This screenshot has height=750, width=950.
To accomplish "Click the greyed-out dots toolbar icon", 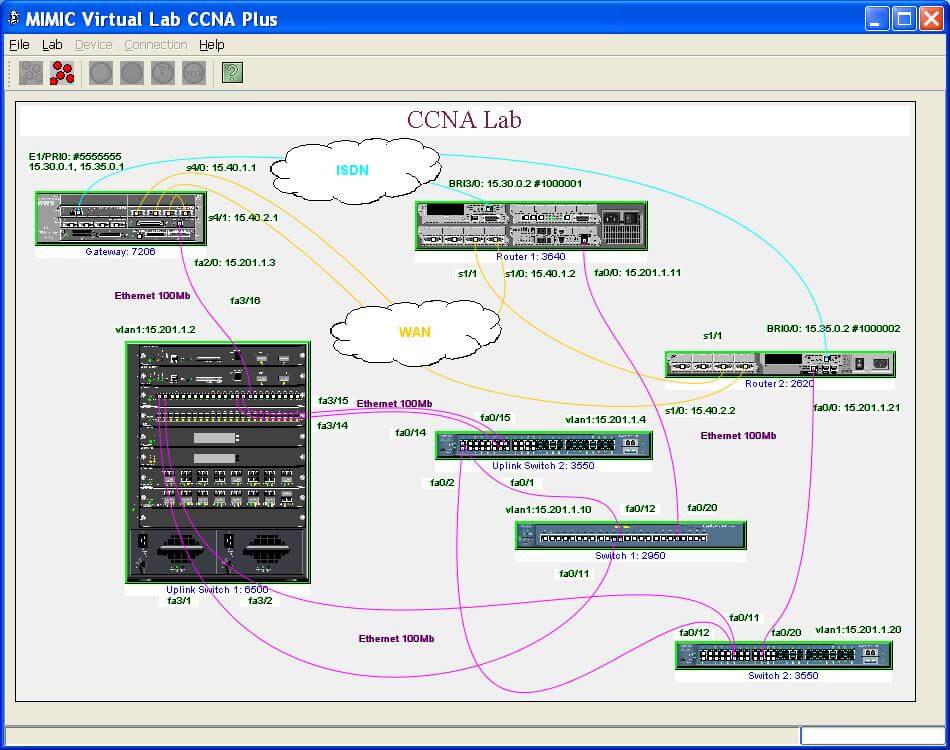I will click(30, 73).
